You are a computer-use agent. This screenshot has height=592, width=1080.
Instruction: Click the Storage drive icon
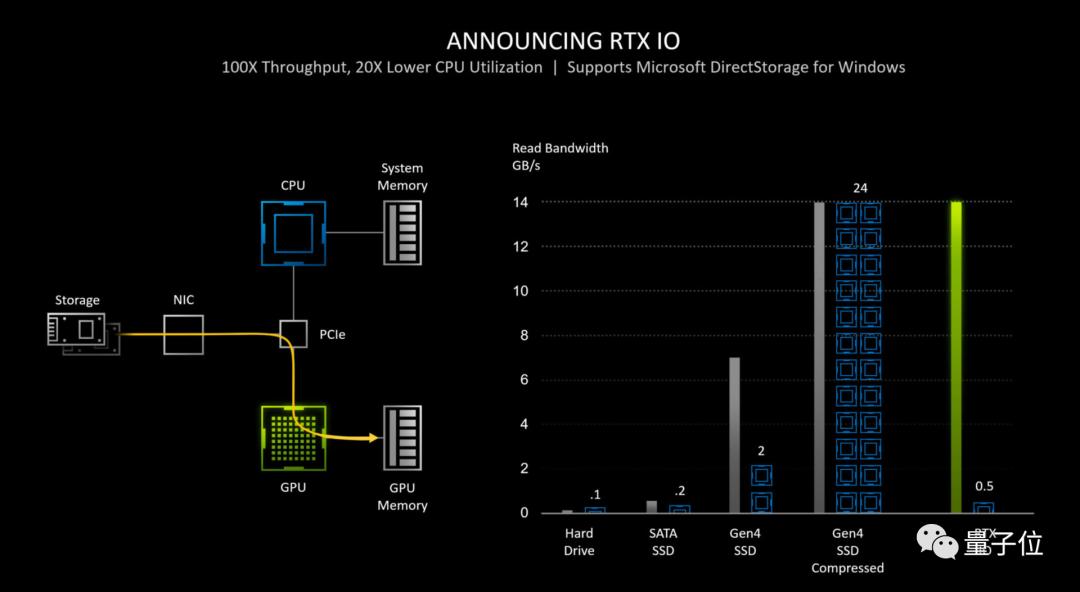pos(83,334)
